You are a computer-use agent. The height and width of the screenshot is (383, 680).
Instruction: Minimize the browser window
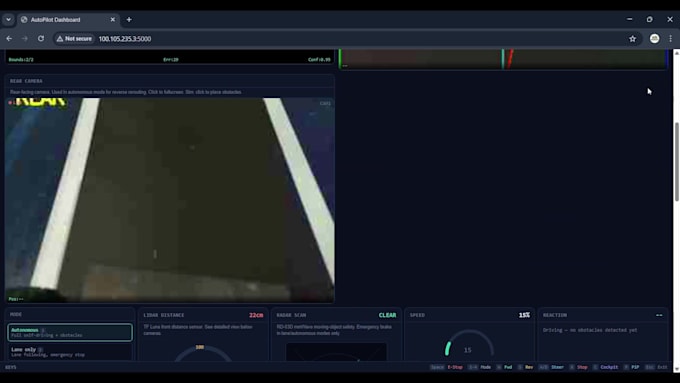[629, 20]
